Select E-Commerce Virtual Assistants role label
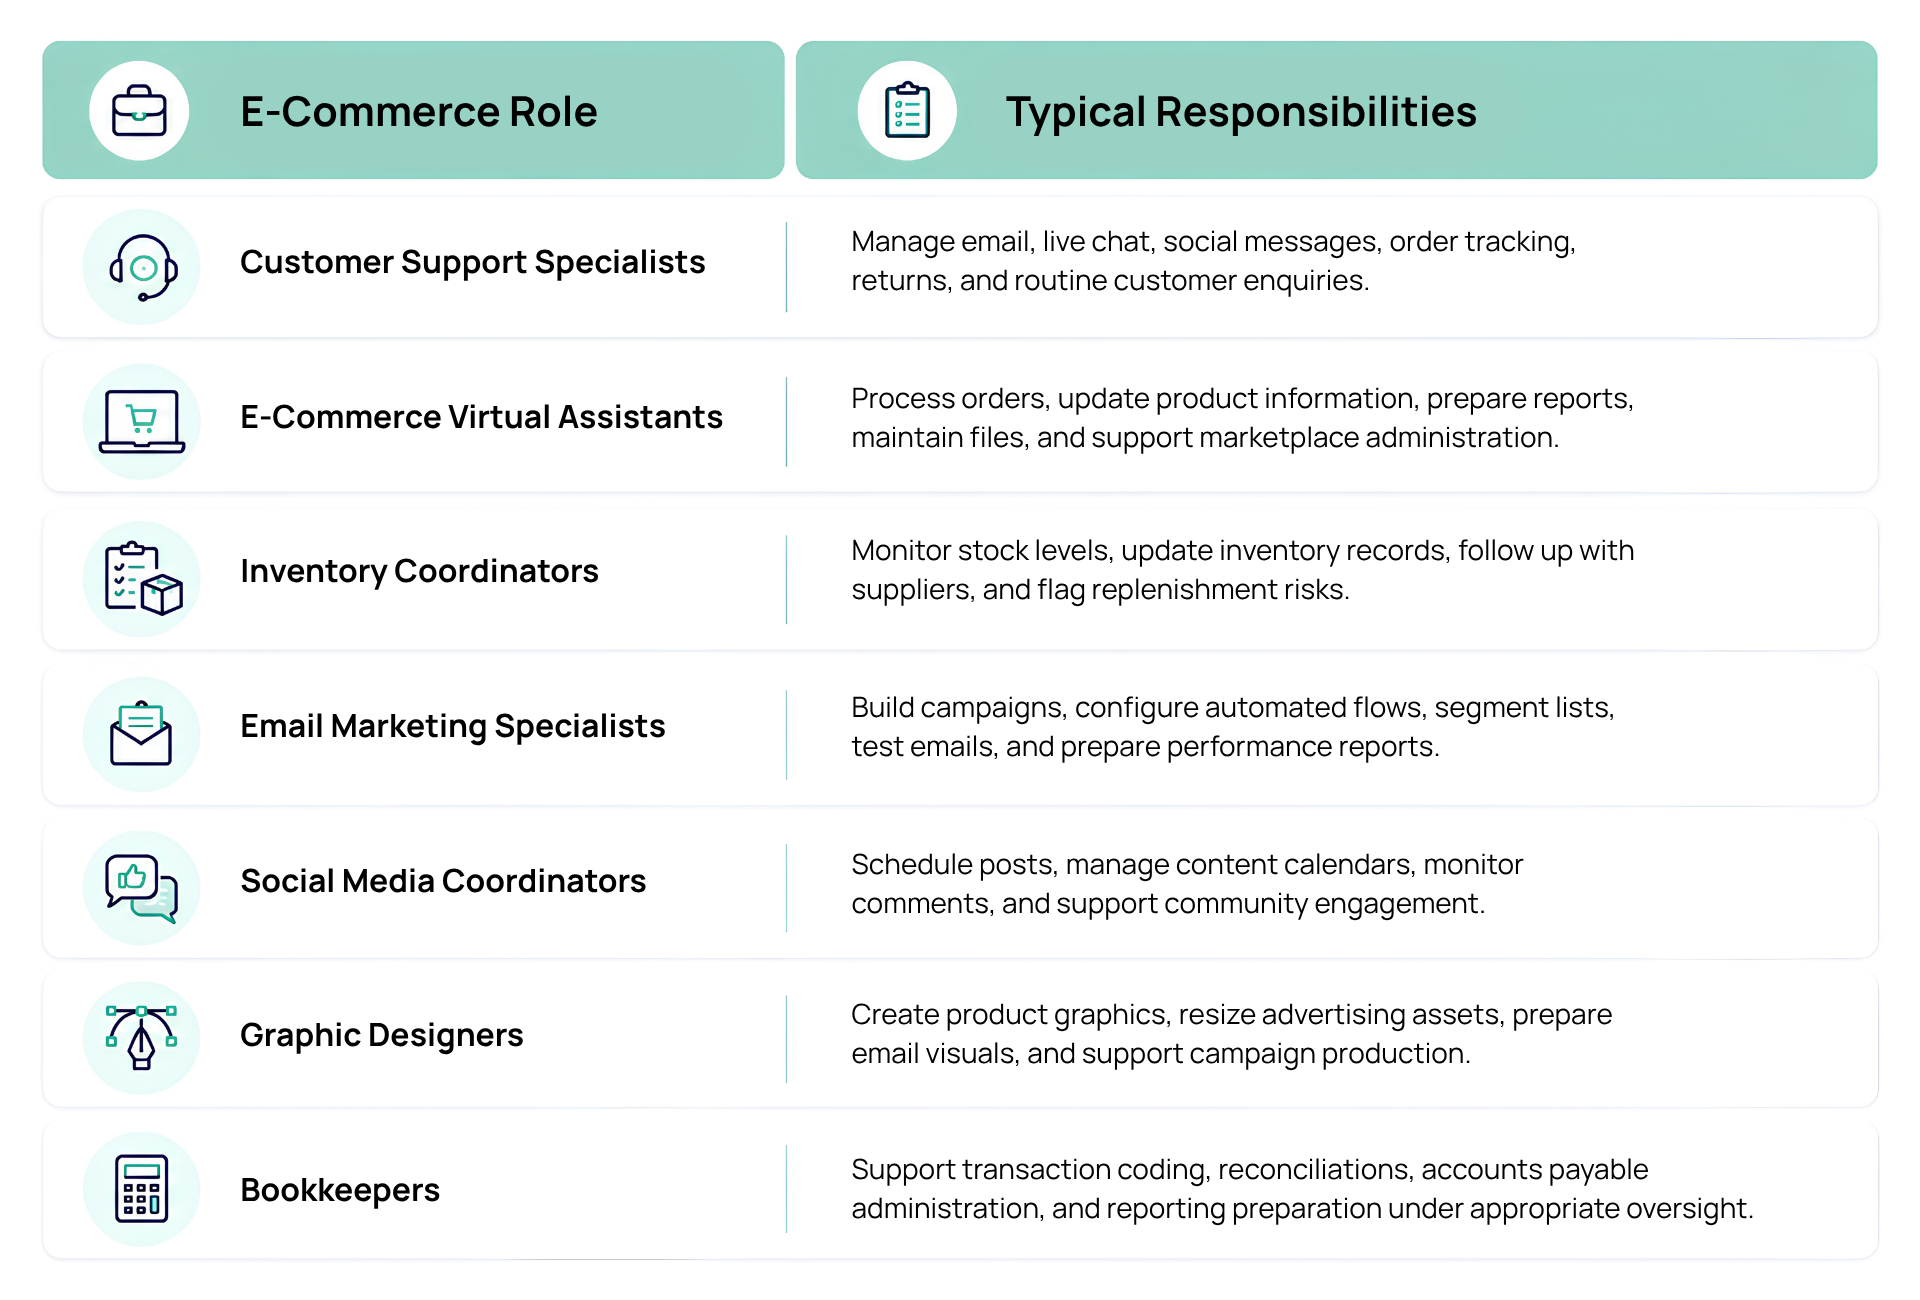The height and width of the screenshot is (1300, 1920). coord(481,417)
